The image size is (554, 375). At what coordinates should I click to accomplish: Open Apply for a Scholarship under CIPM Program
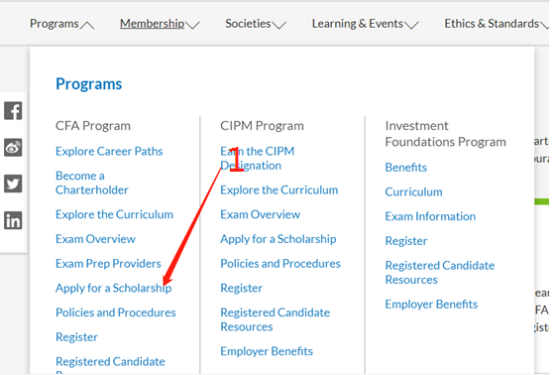(x=278, y=239)
